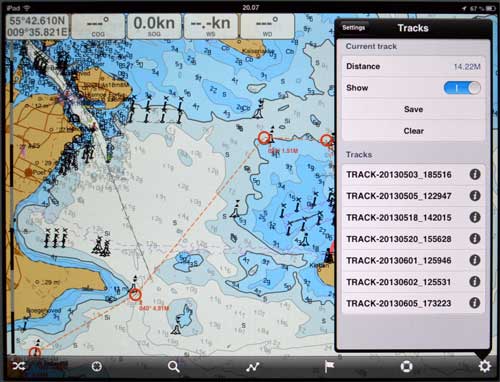Tap the red waypoint circle near 340° label
500x382 pixels.
pyautogui.click(x=135, y=295)
